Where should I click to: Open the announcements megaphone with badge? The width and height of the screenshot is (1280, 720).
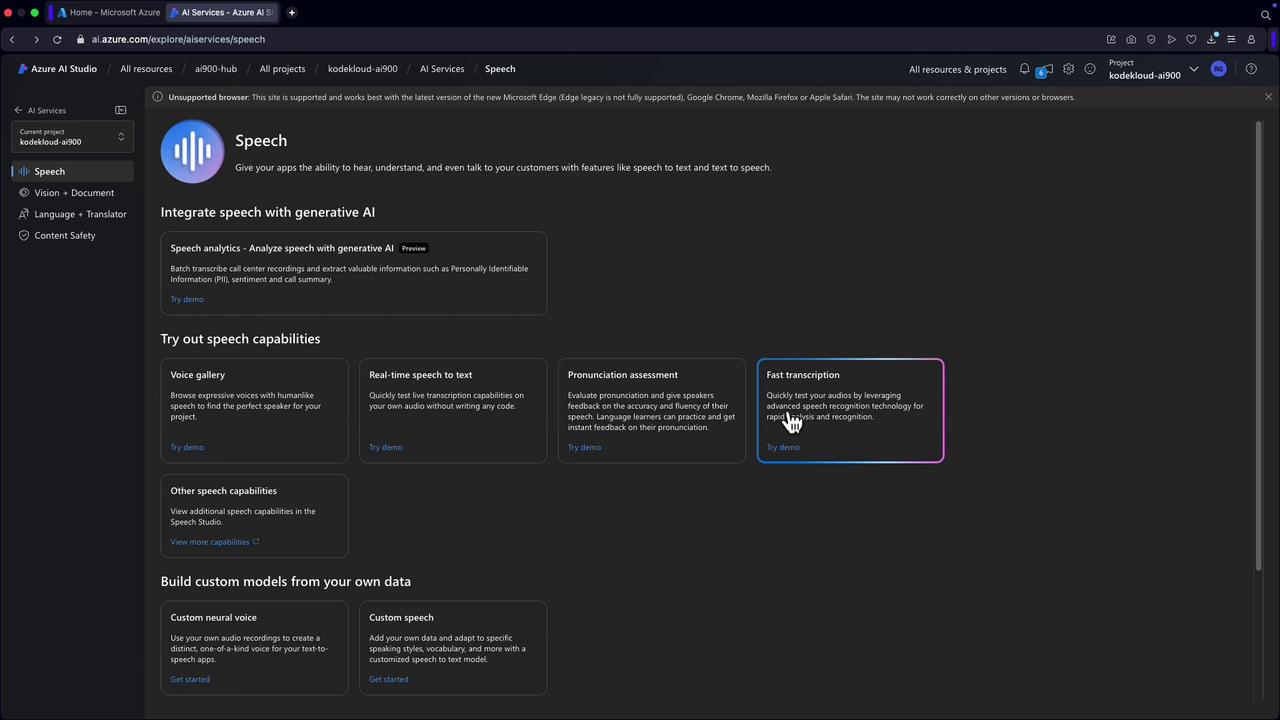click(1044, 70)
